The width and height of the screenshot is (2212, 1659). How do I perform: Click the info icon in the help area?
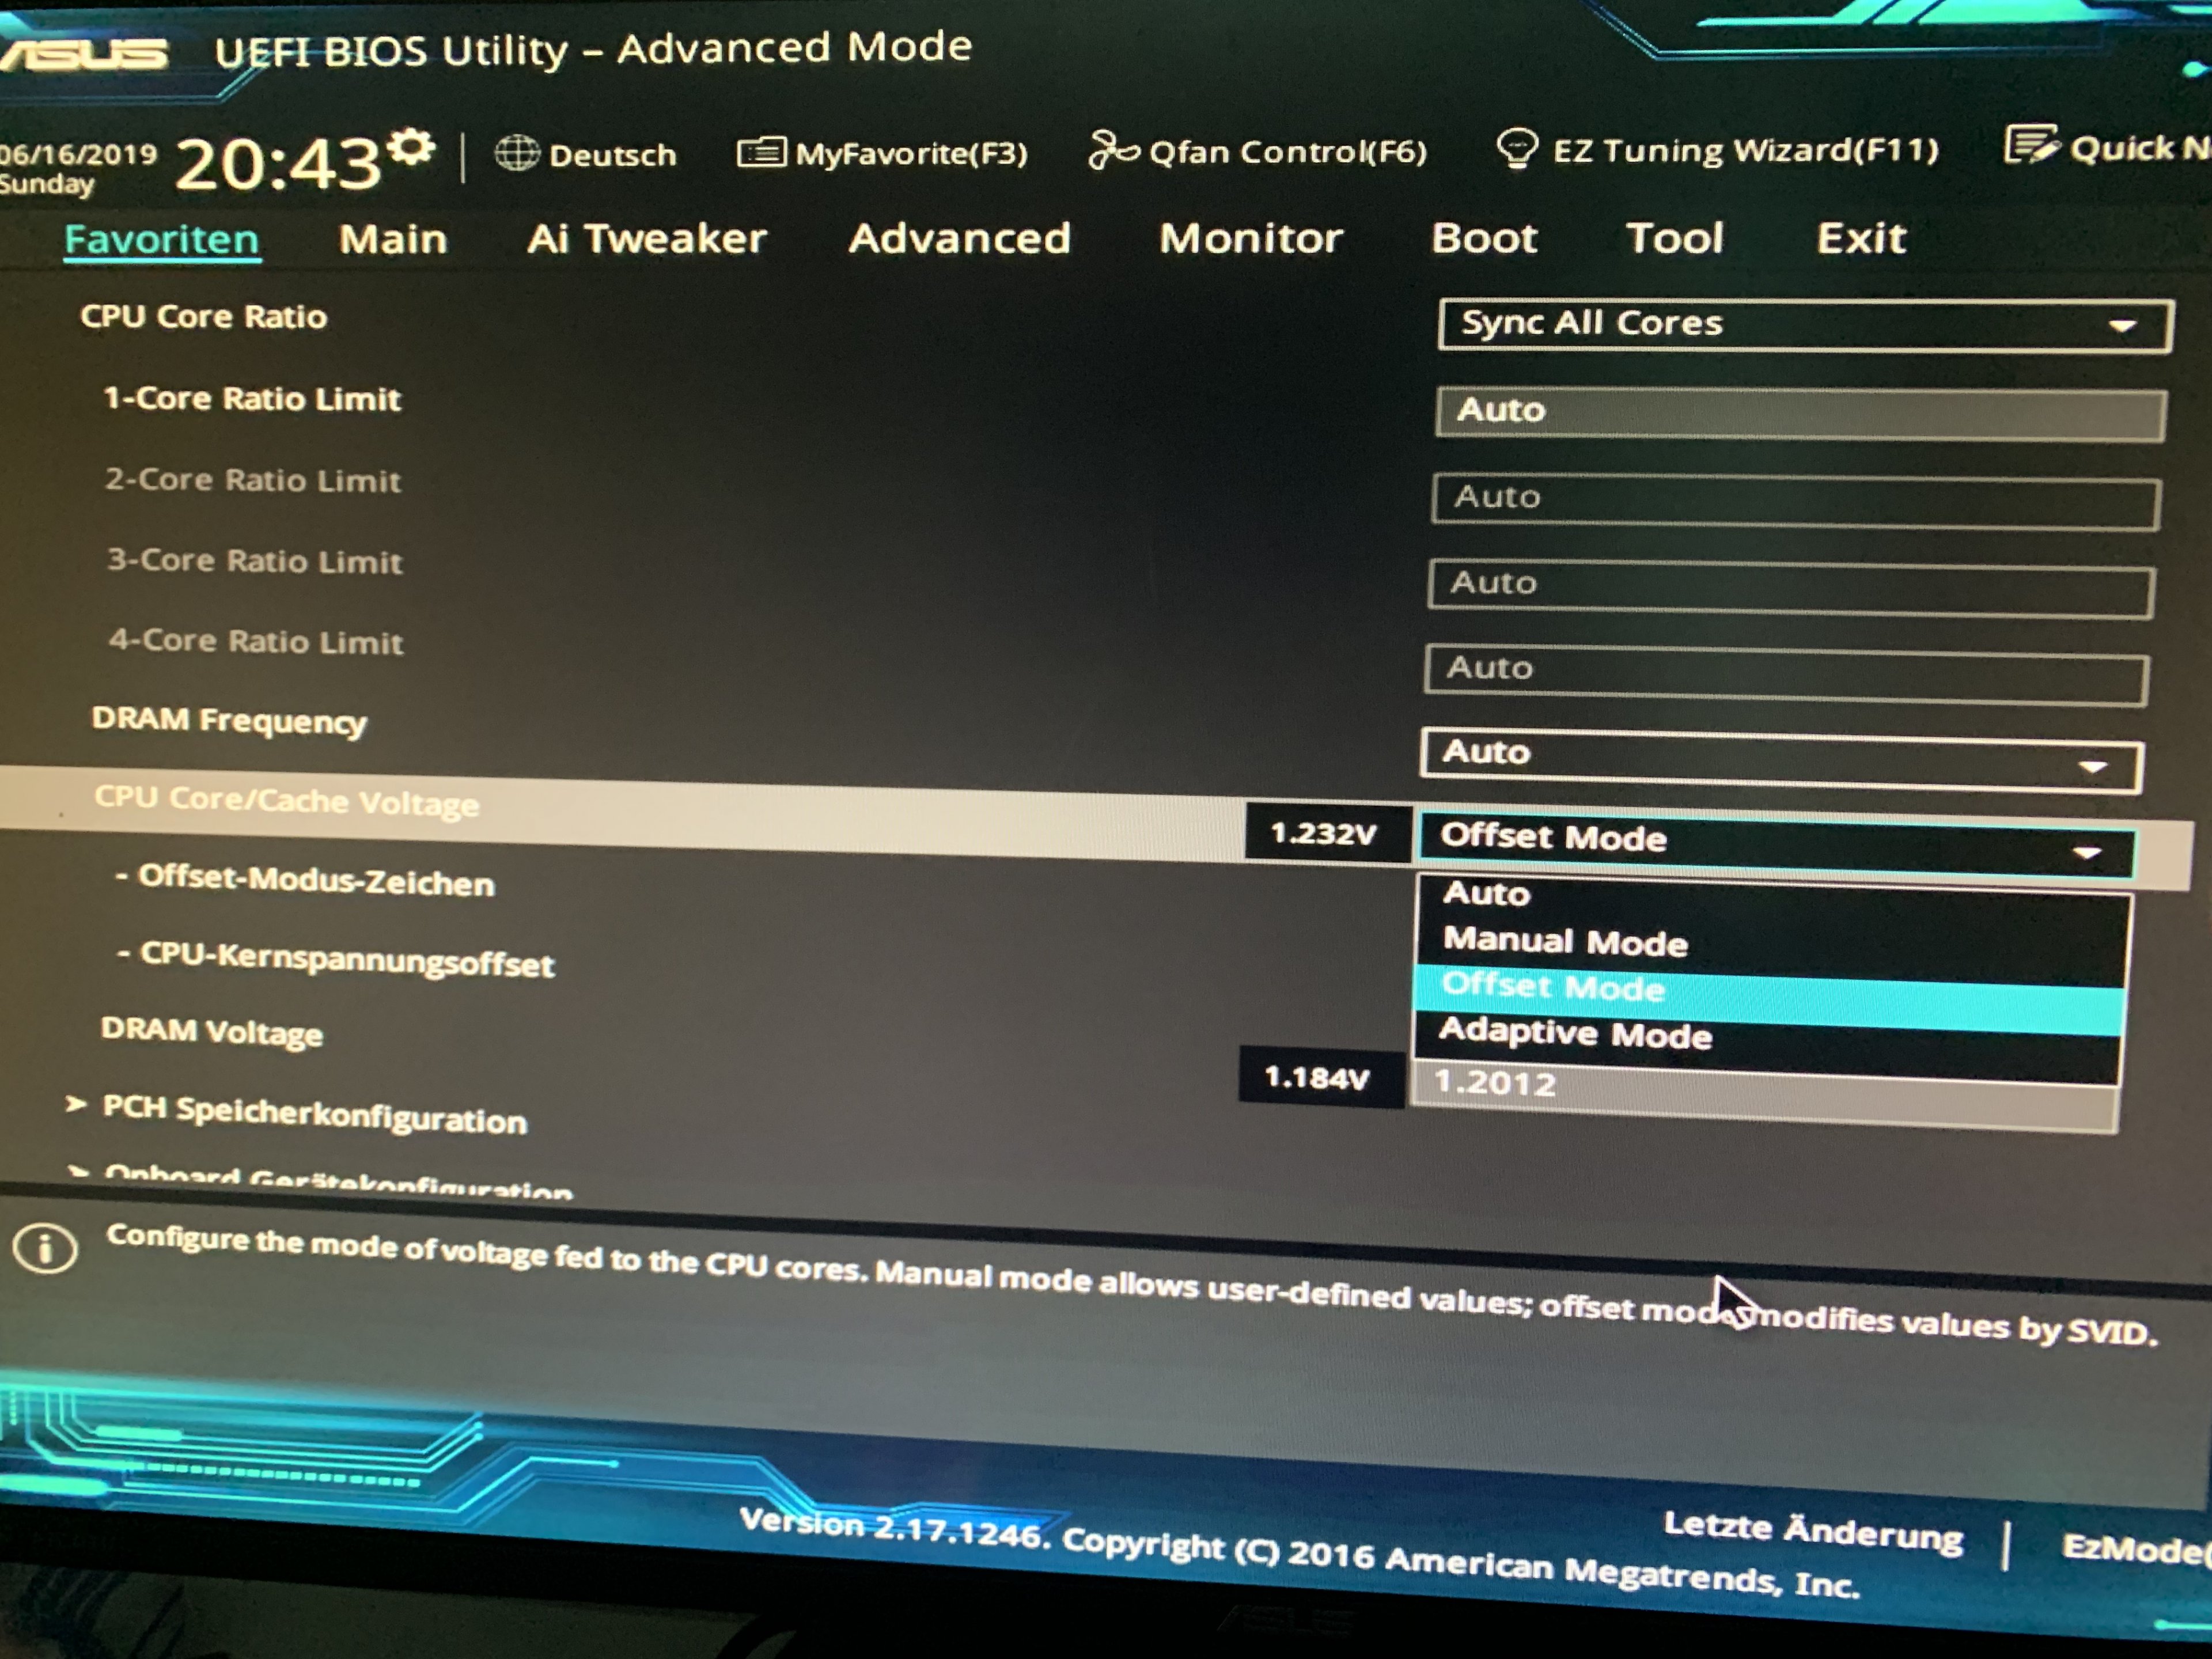pos(45,1248)
